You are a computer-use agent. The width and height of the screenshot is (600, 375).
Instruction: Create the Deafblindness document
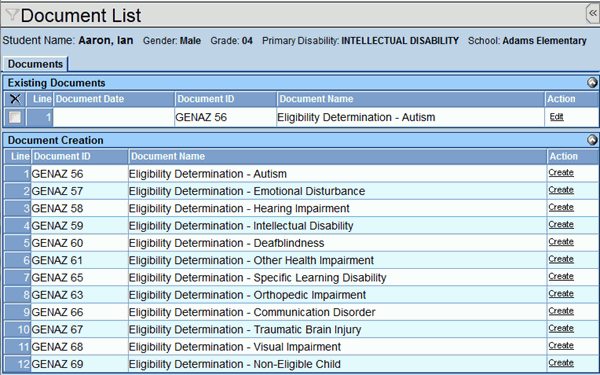pyautogui.click(x=561, y=242)
